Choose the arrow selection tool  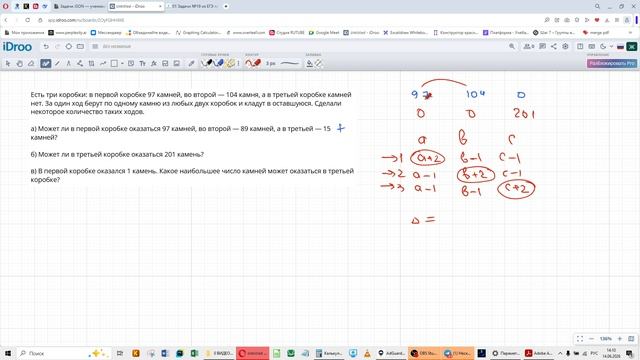pos(8,63)
